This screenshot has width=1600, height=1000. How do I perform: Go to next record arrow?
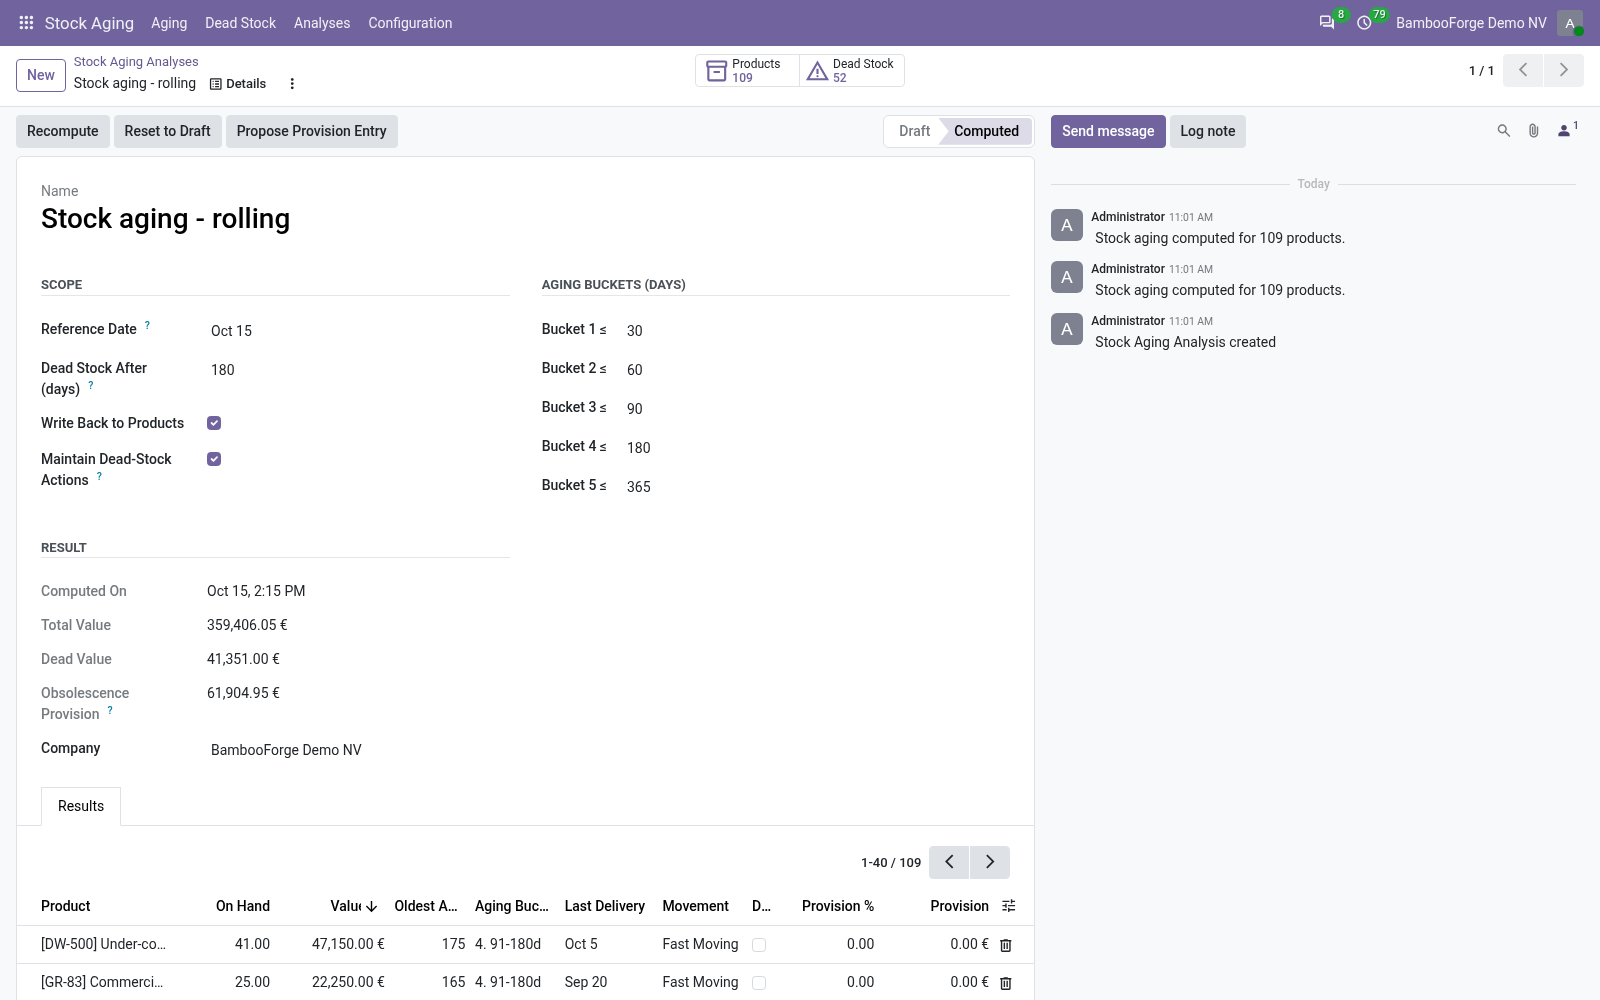(x=1563, y=70)
